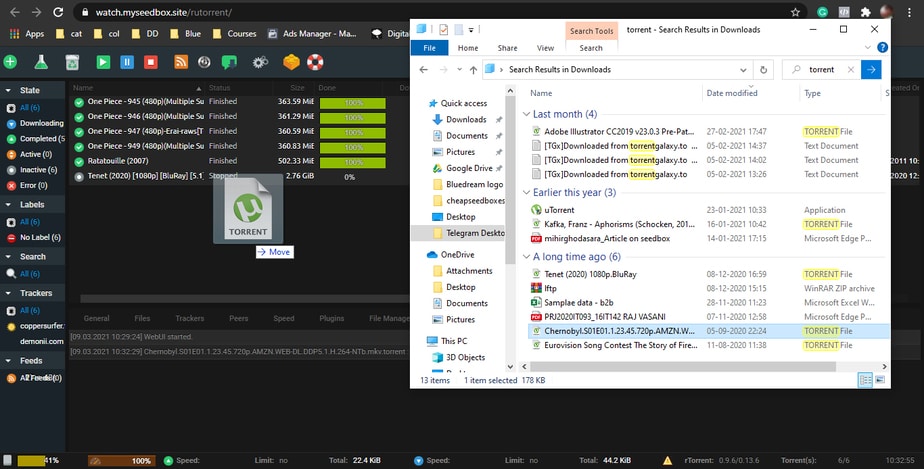924x469 pixels.
Task: Collapse the 'Last month (4)' group
Action: [526, 114]
